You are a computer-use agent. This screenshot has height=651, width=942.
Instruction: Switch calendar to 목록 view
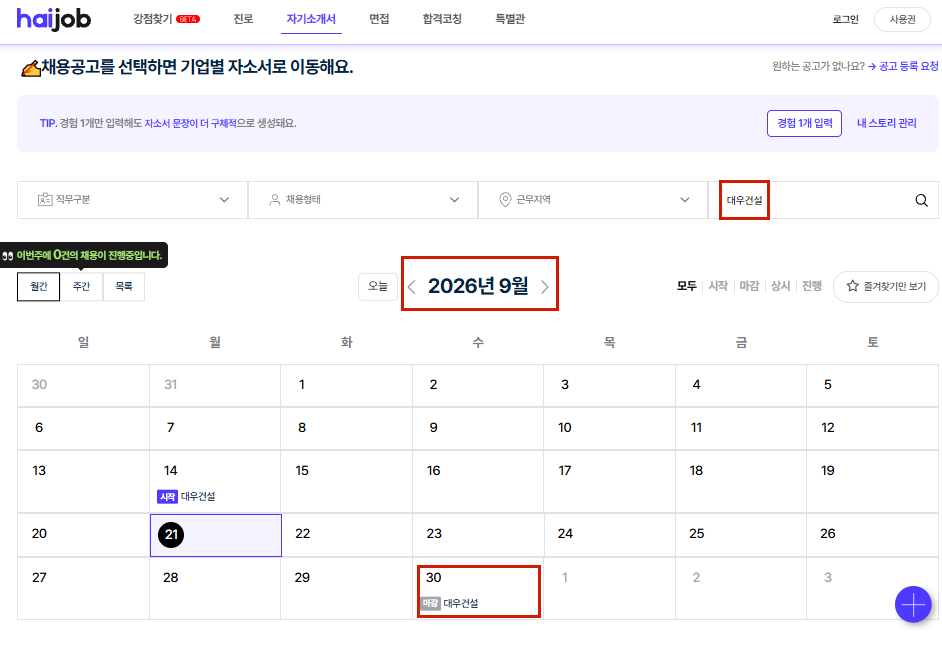[124, 286]
